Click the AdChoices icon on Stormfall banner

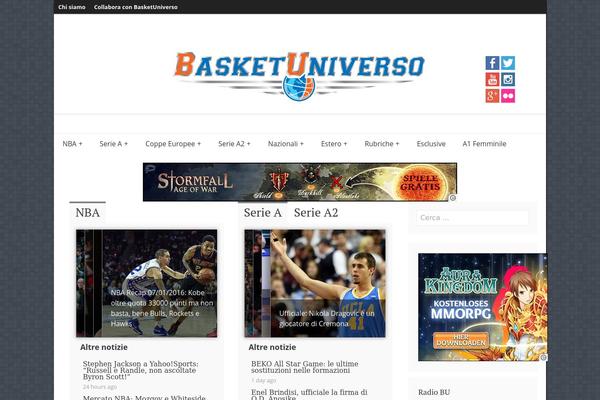pos(453,198)
